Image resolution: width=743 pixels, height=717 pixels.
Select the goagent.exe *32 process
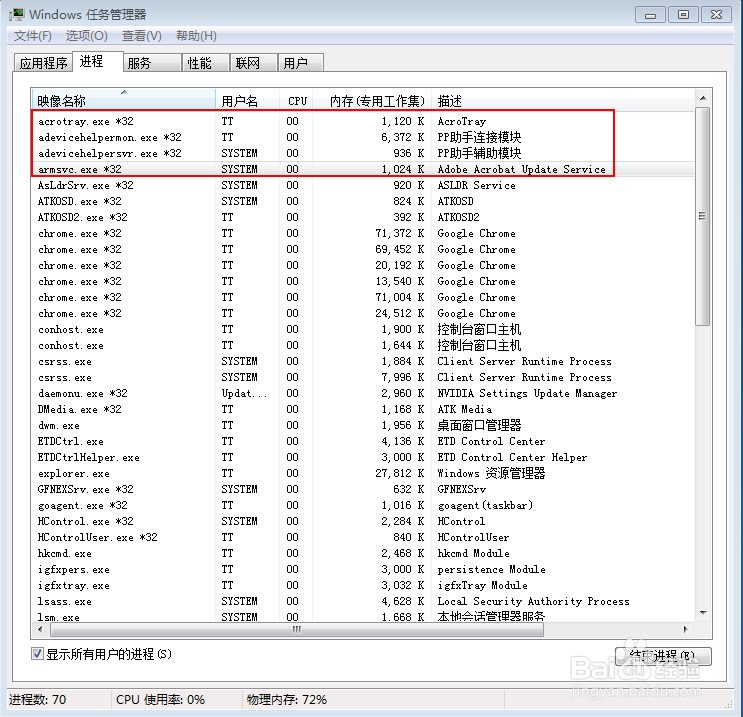pos(362,506)
